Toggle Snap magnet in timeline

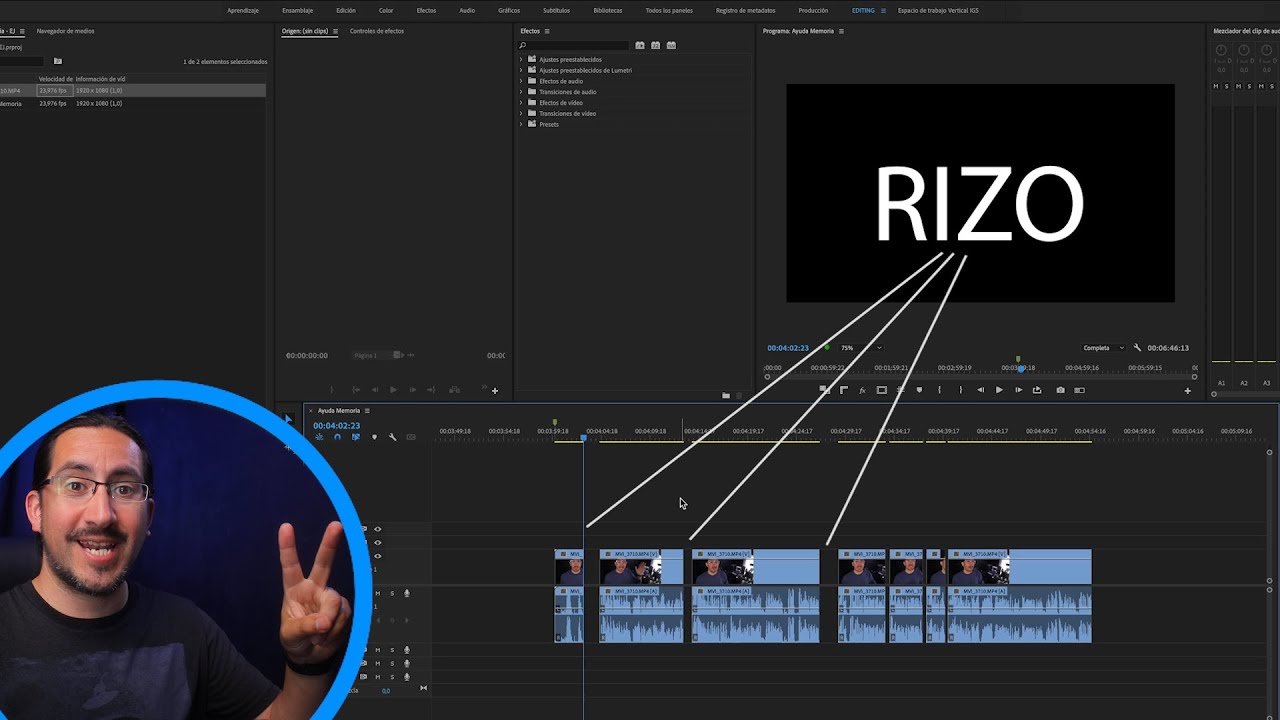[x=337, y=437]
